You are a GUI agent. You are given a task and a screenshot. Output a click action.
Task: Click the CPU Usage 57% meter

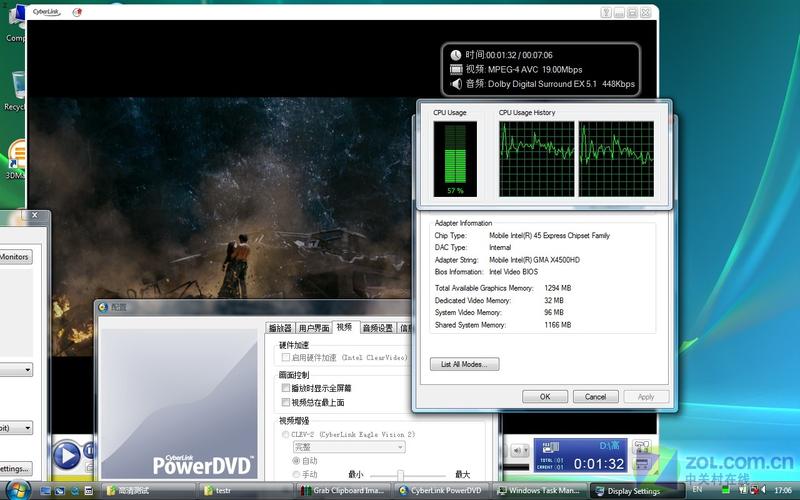point(455,159)
